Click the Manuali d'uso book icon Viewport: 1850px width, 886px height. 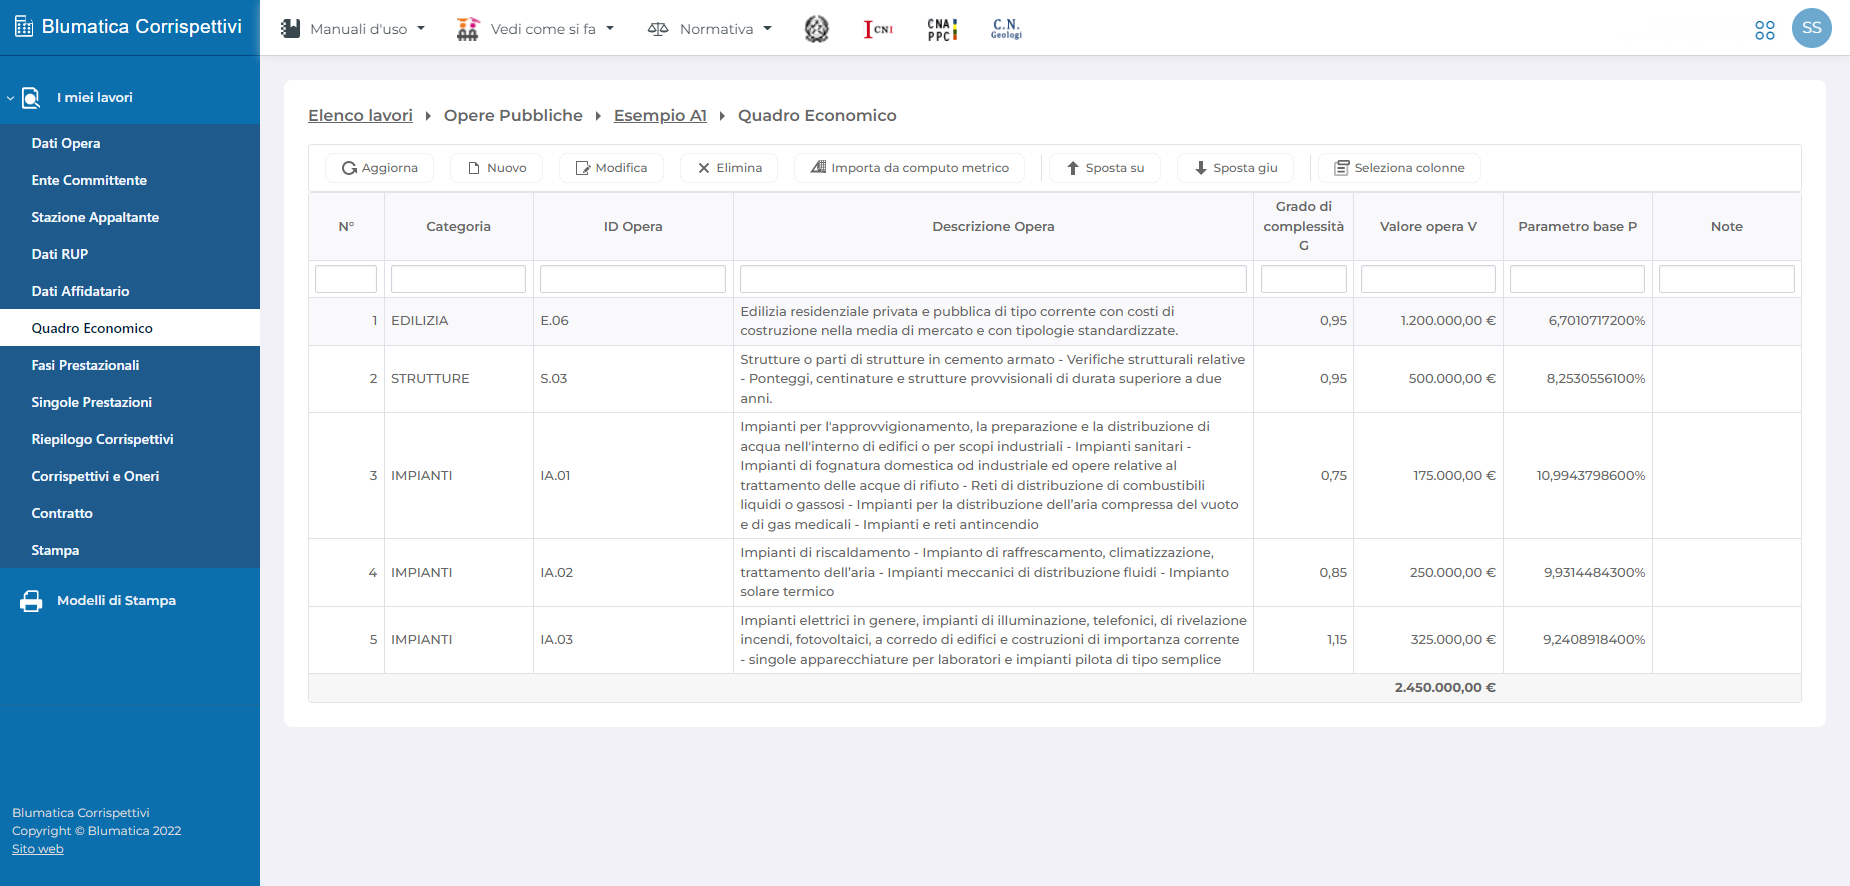(290, 28)
